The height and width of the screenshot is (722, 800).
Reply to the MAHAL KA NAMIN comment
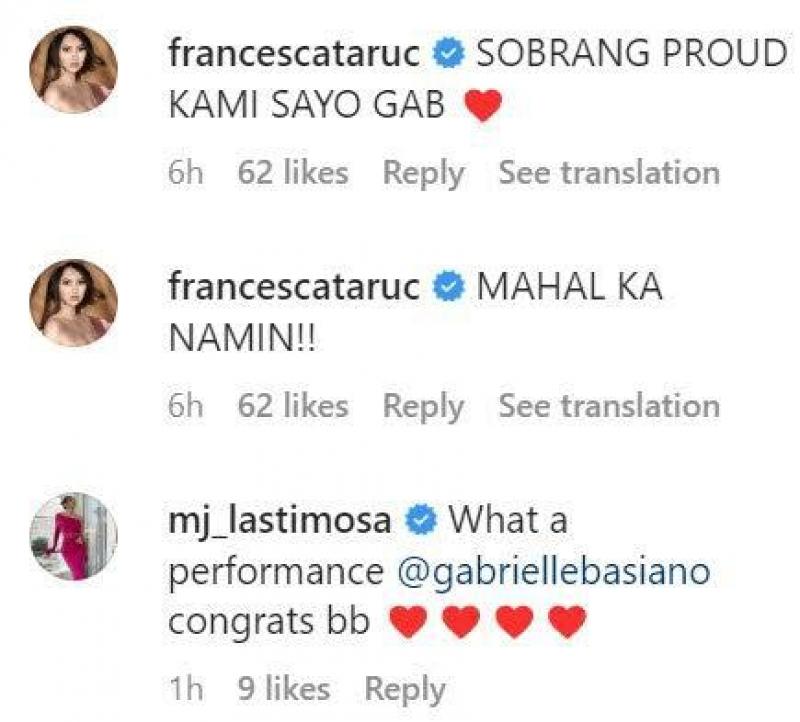[x=424, y=406]
